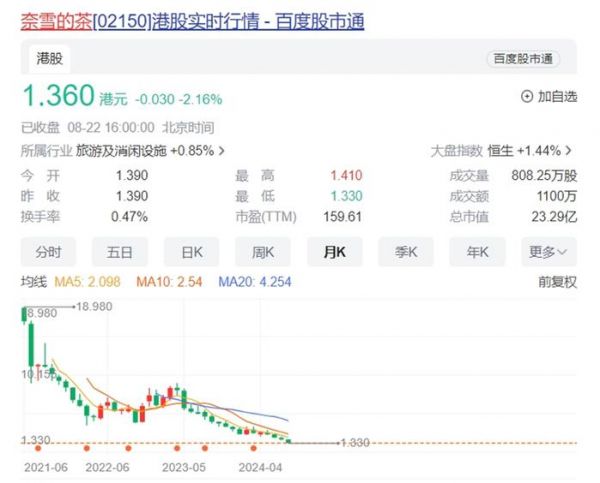Screen dimensions: 600x483
Task: Select the 周K weekly chart tab
Action: pyautogui.click(x=263, y=251)
